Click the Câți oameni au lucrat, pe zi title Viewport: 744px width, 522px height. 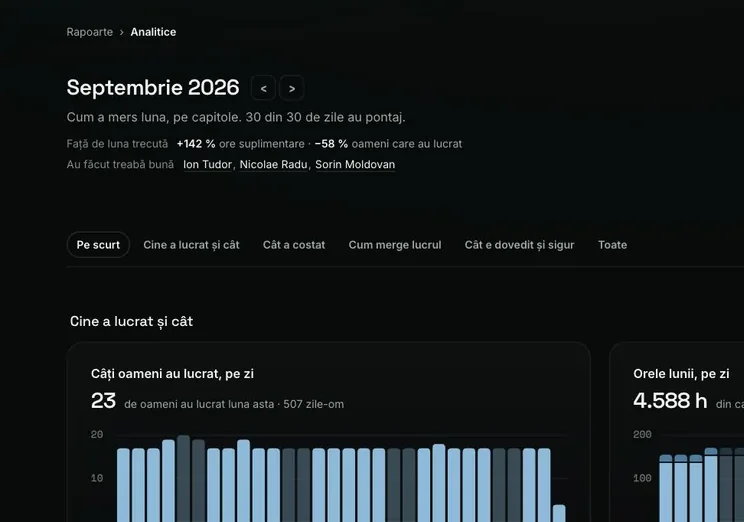tap(172, 374)
